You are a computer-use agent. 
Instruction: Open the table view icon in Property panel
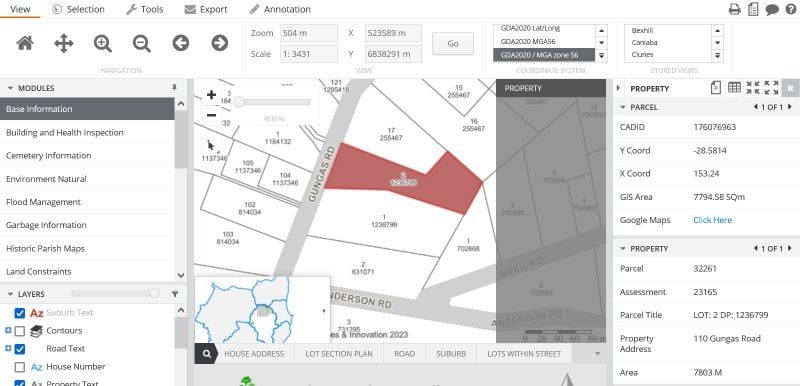(734, 88)
